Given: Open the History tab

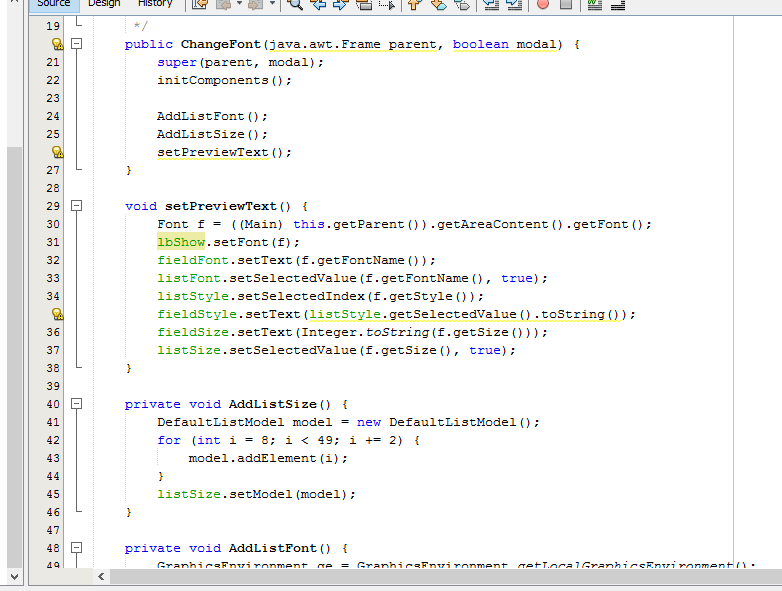Looking at the screenshot, I should click(x=155, y=4).
